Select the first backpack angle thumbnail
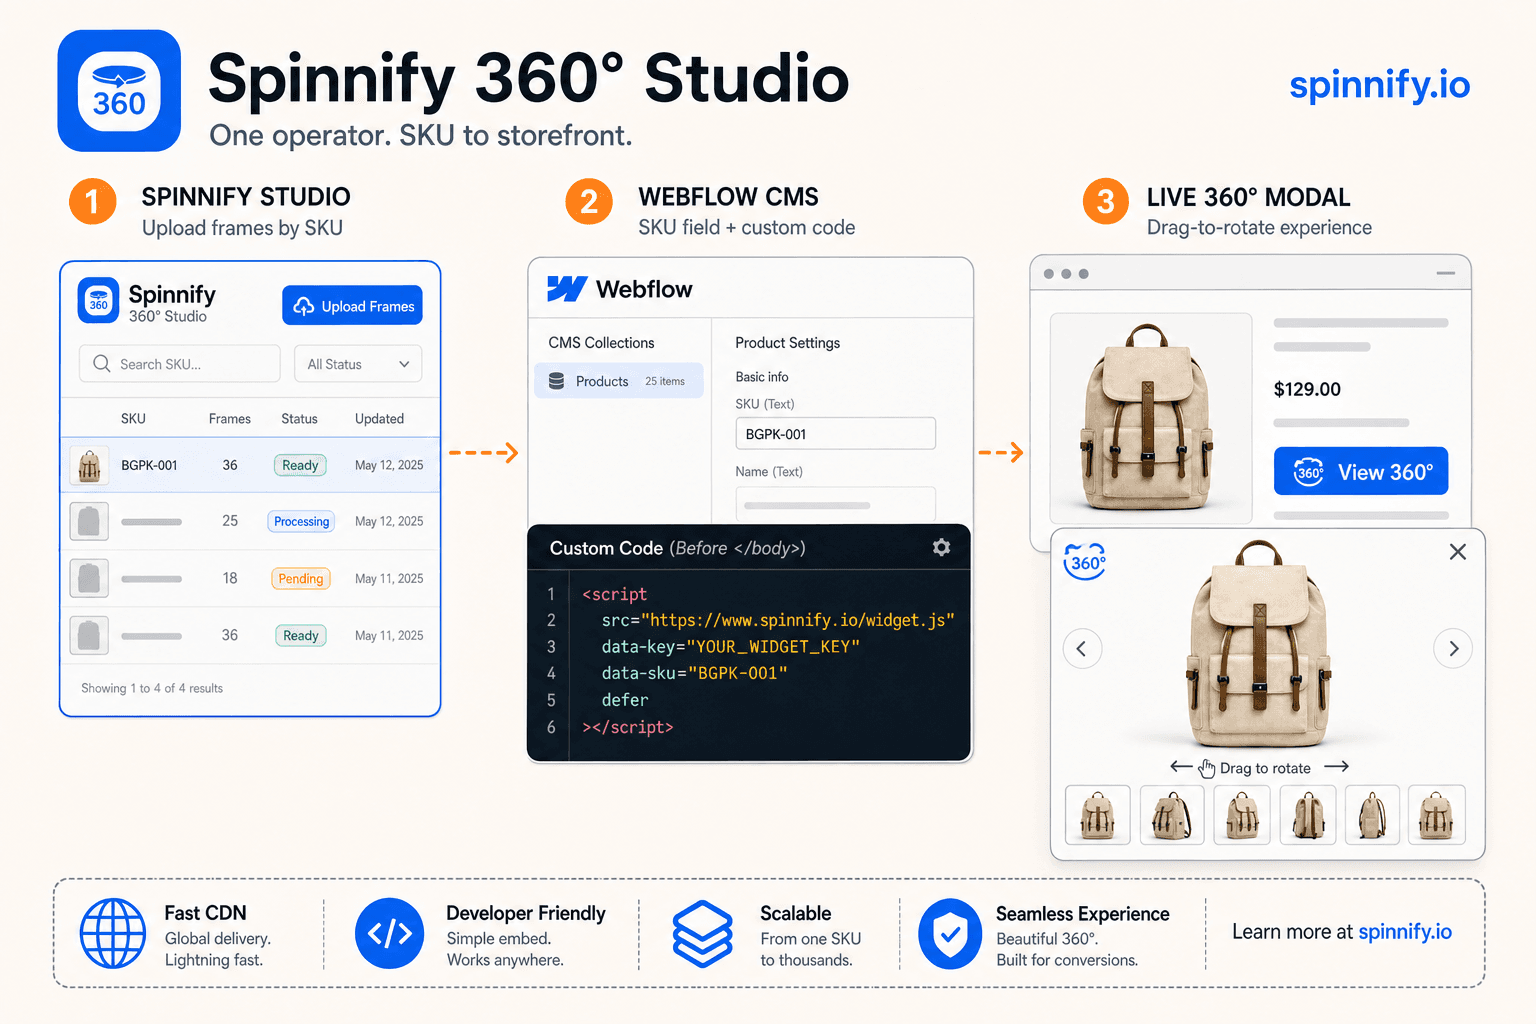Image resolution: width=1536 pixels, height=1024 pixels. [x=1098, y=815]
